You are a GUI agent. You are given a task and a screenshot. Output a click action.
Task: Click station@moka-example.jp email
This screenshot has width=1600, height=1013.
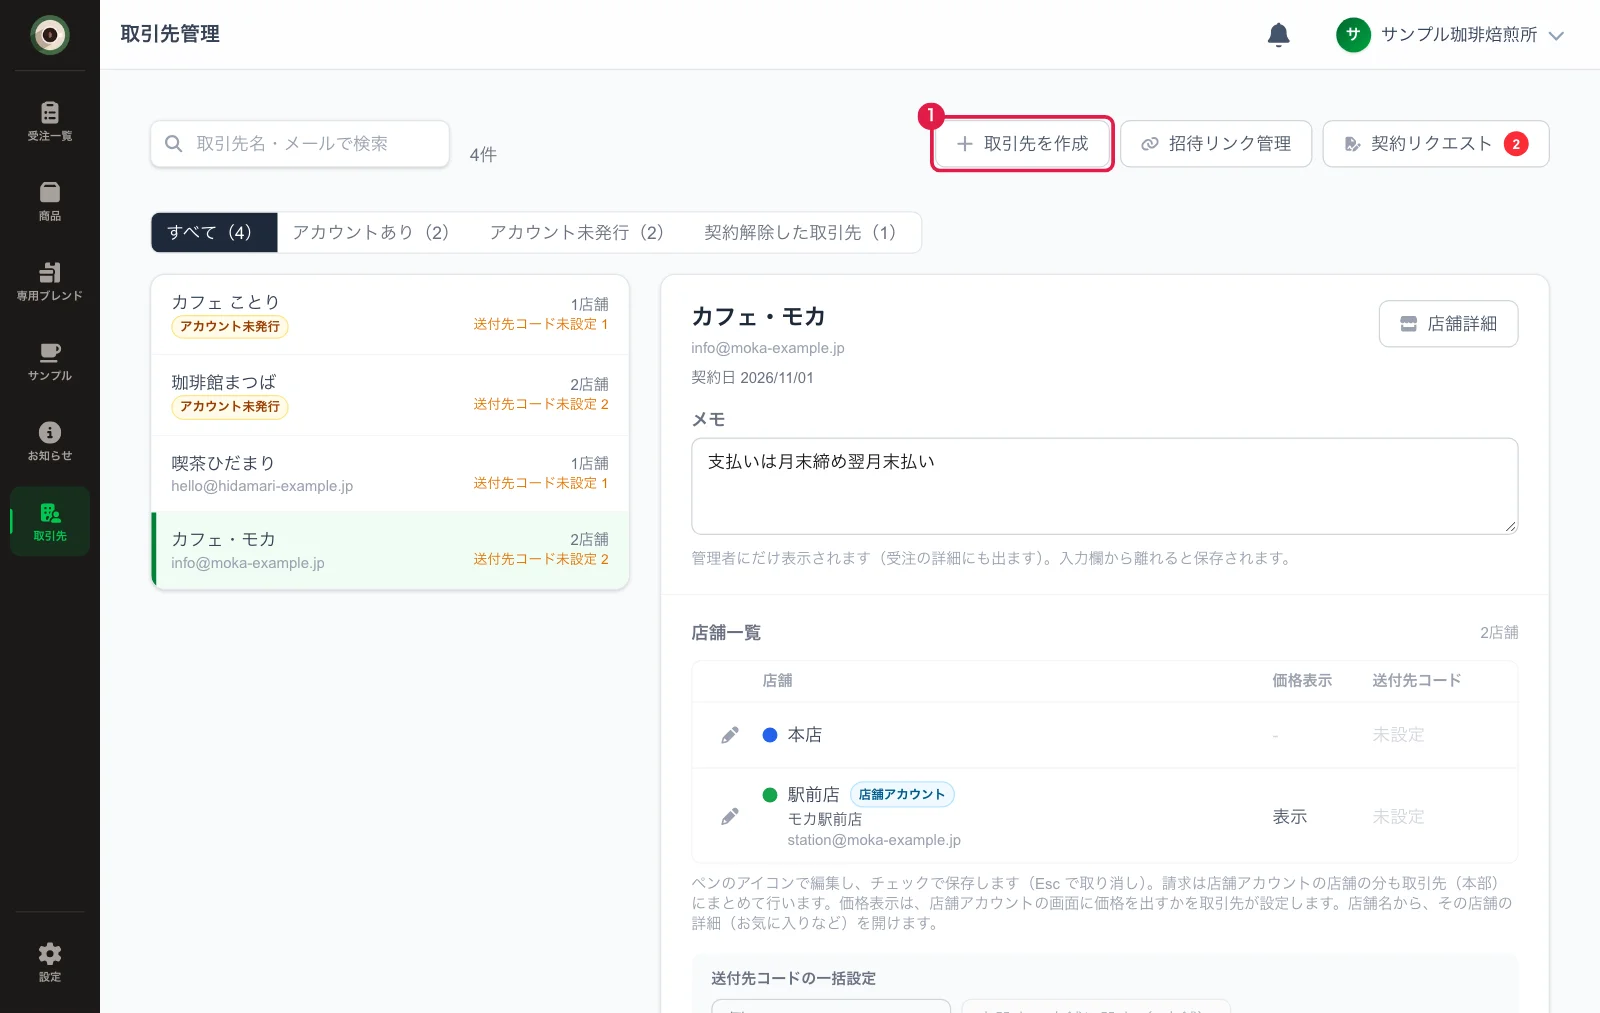point(874,840)
